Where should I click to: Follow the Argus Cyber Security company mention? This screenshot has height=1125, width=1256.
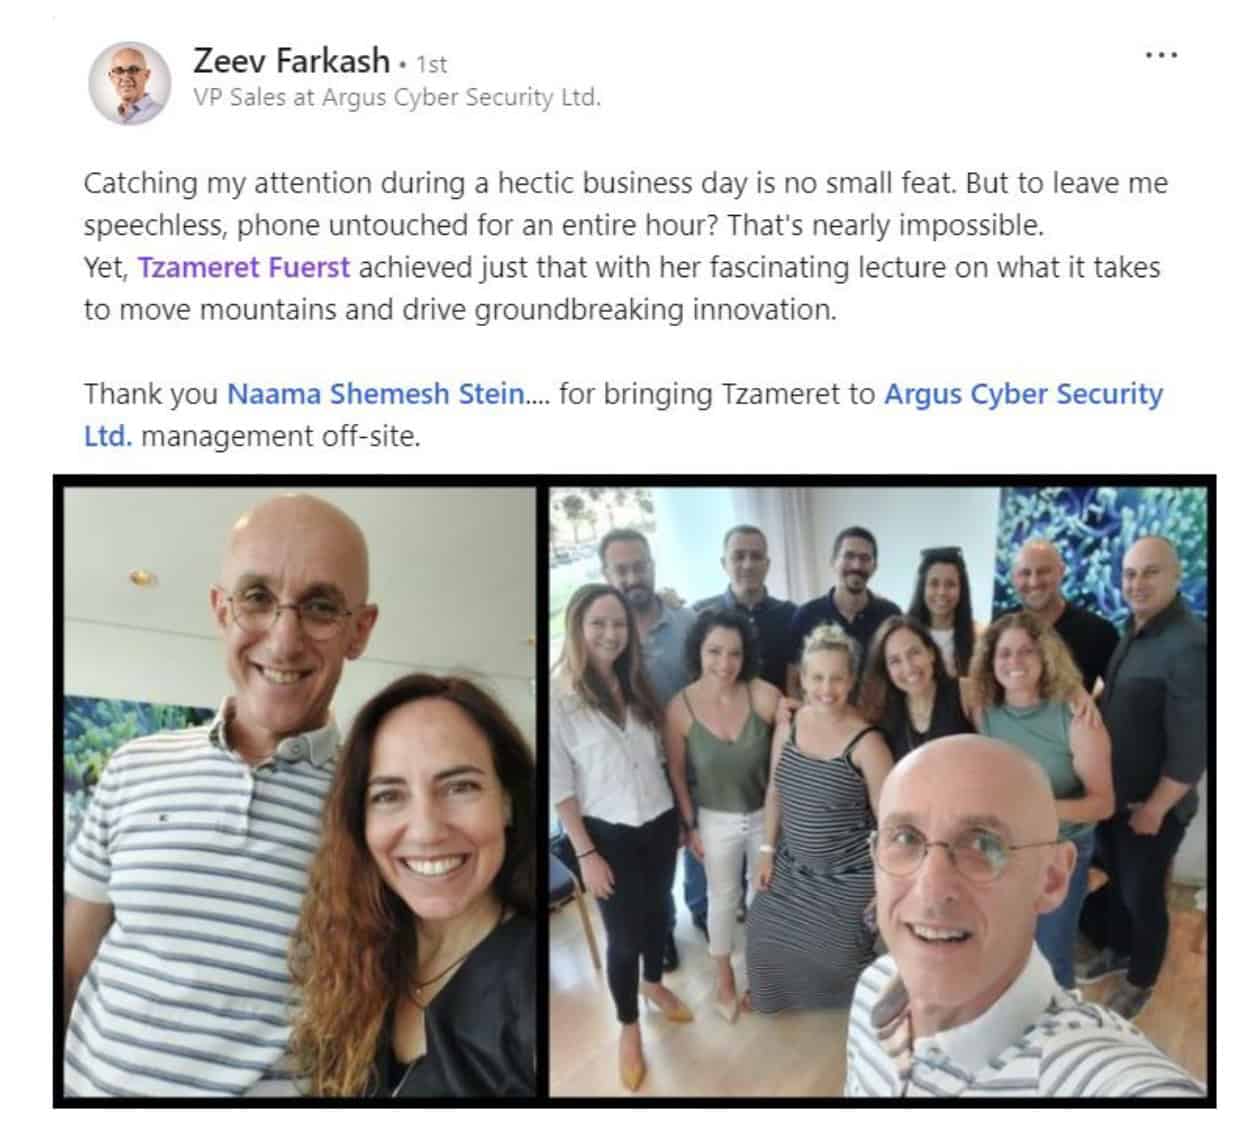click(x=1024, y=394)
